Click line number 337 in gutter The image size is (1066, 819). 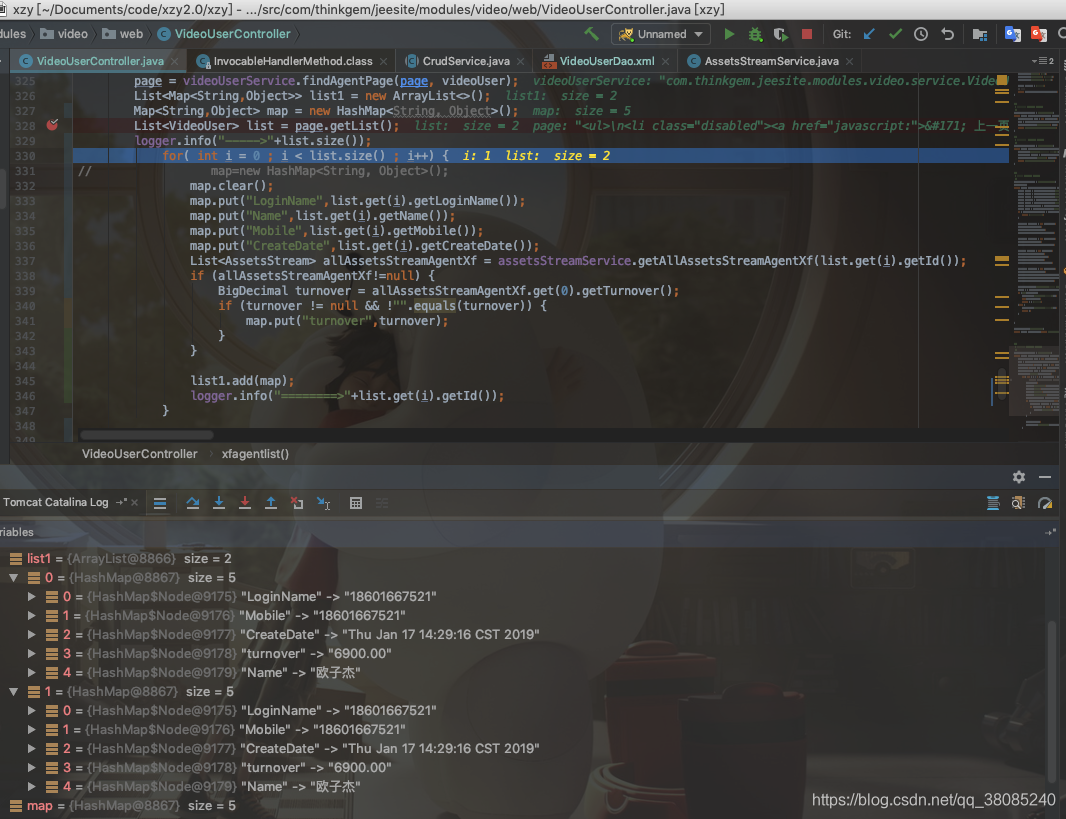tap(25, 261)
